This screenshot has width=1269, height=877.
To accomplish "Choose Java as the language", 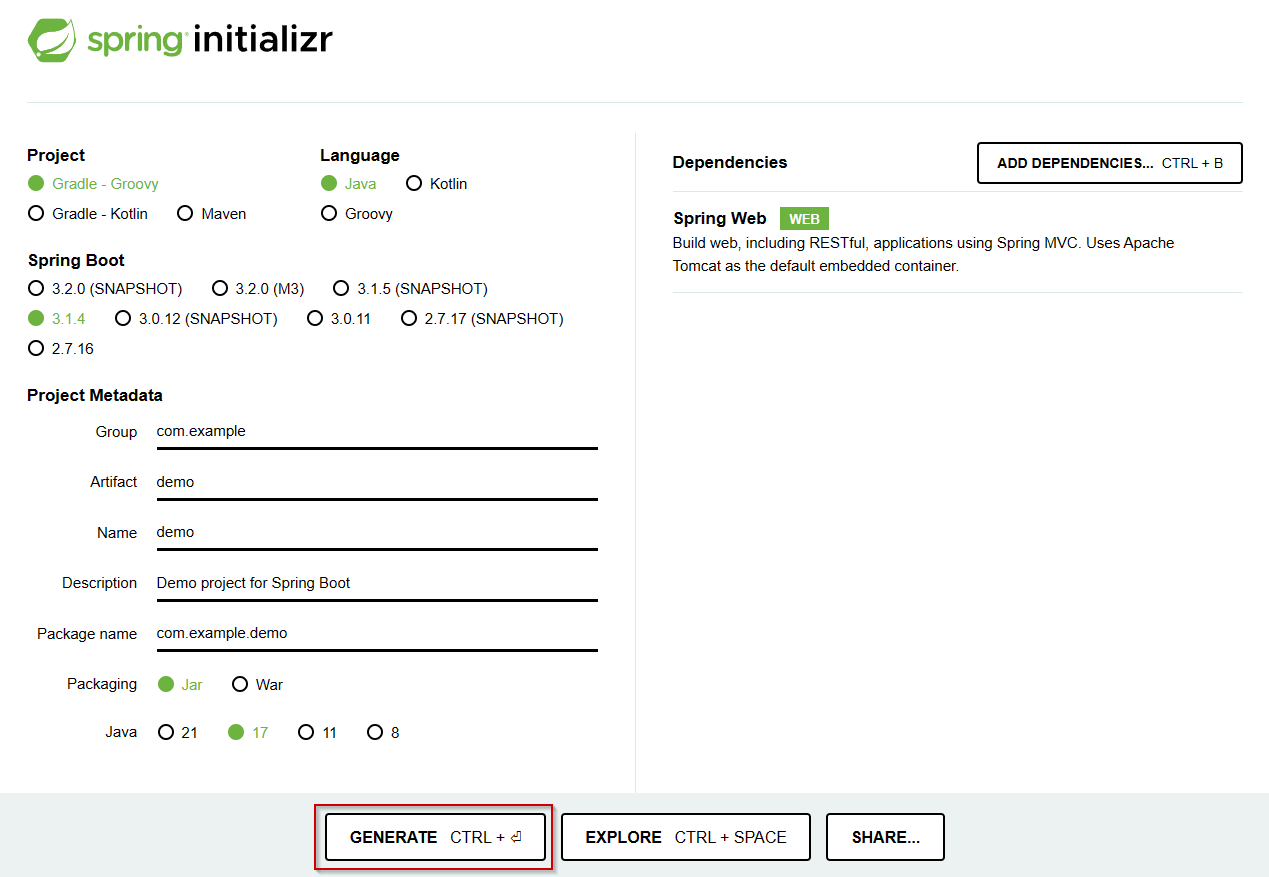I will 349,184.
